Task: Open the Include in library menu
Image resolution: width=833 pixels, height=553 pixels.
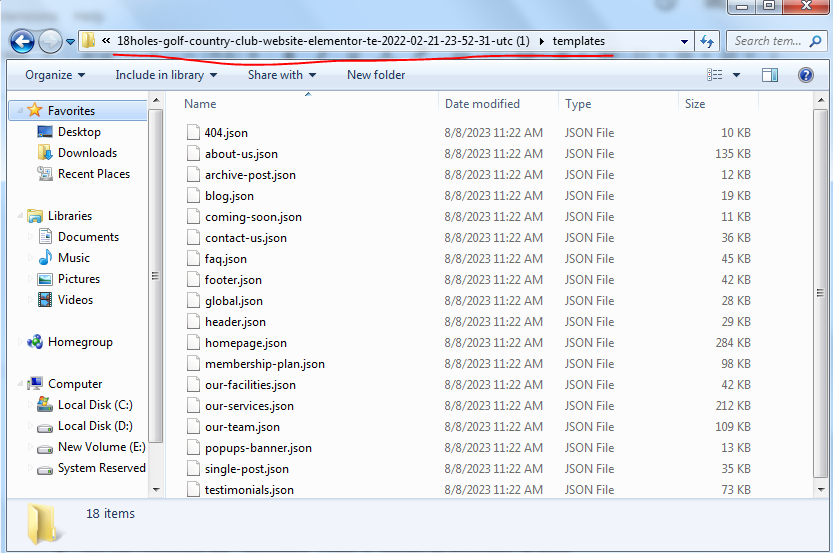Action: pyautogui.click(x=166, y=75)
